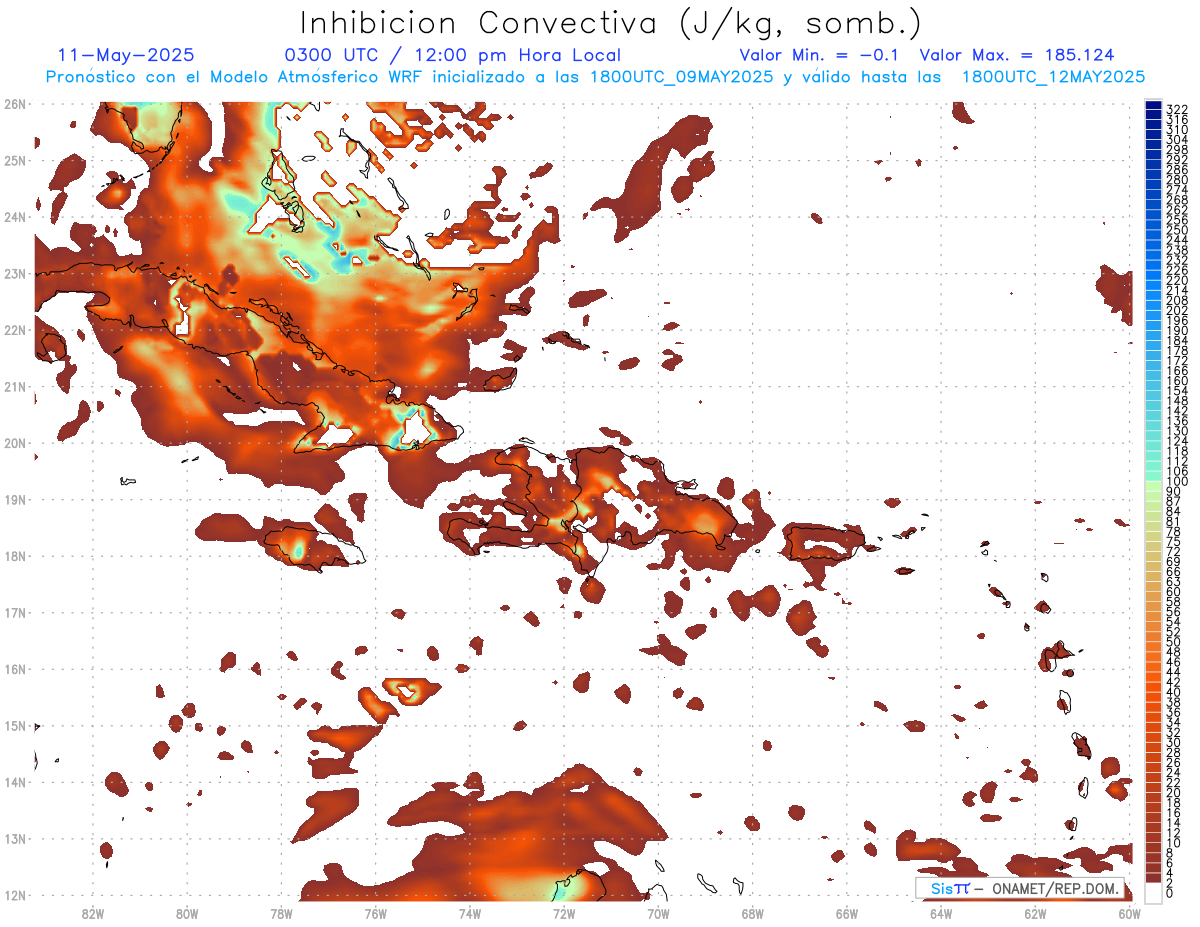Click the "74W" longitude label
This screenshot has height=927, width=1200.
469,913
